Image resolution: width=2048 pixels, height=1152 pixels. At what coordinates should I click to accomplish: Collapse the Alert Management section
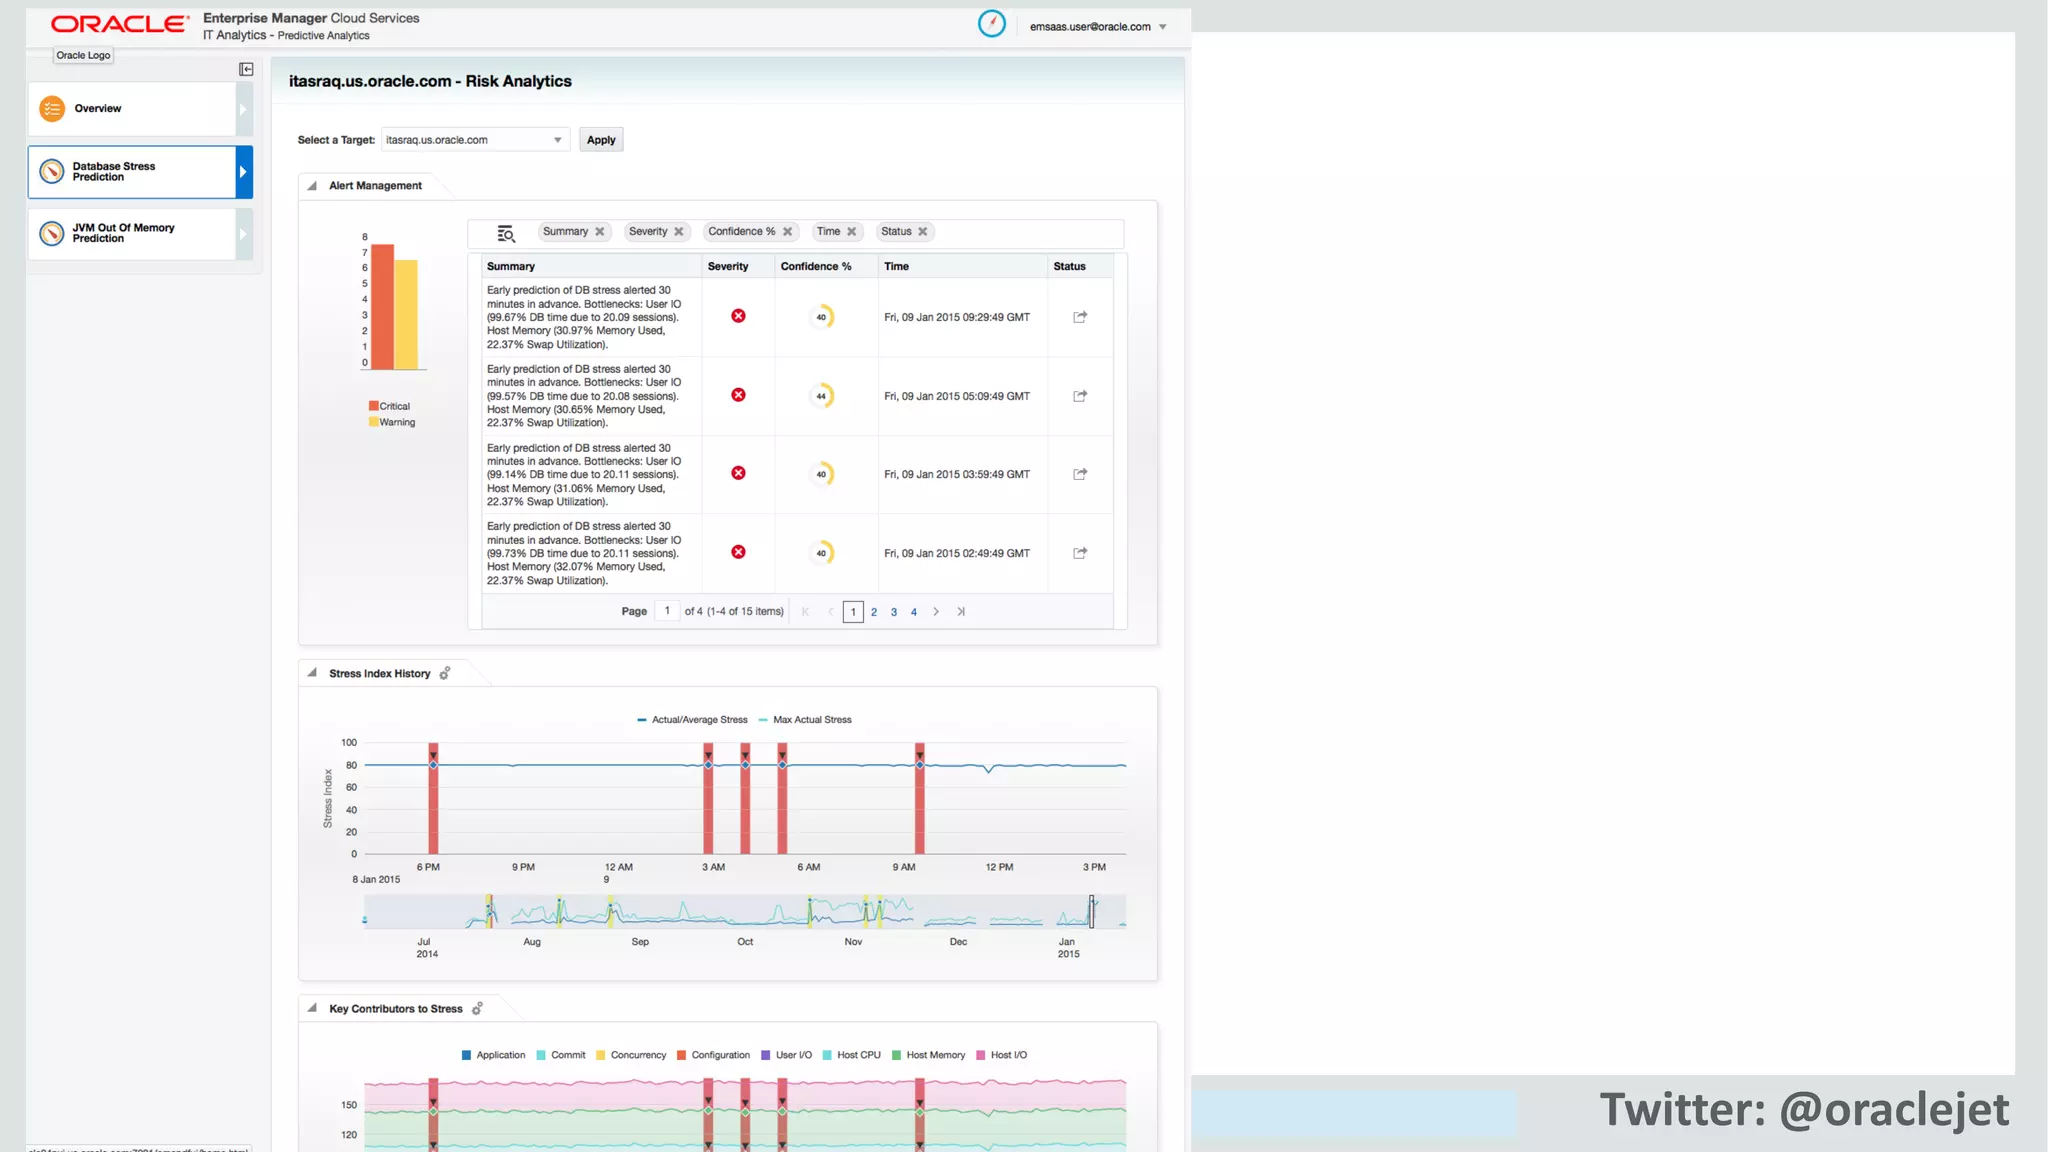(312, 186)
